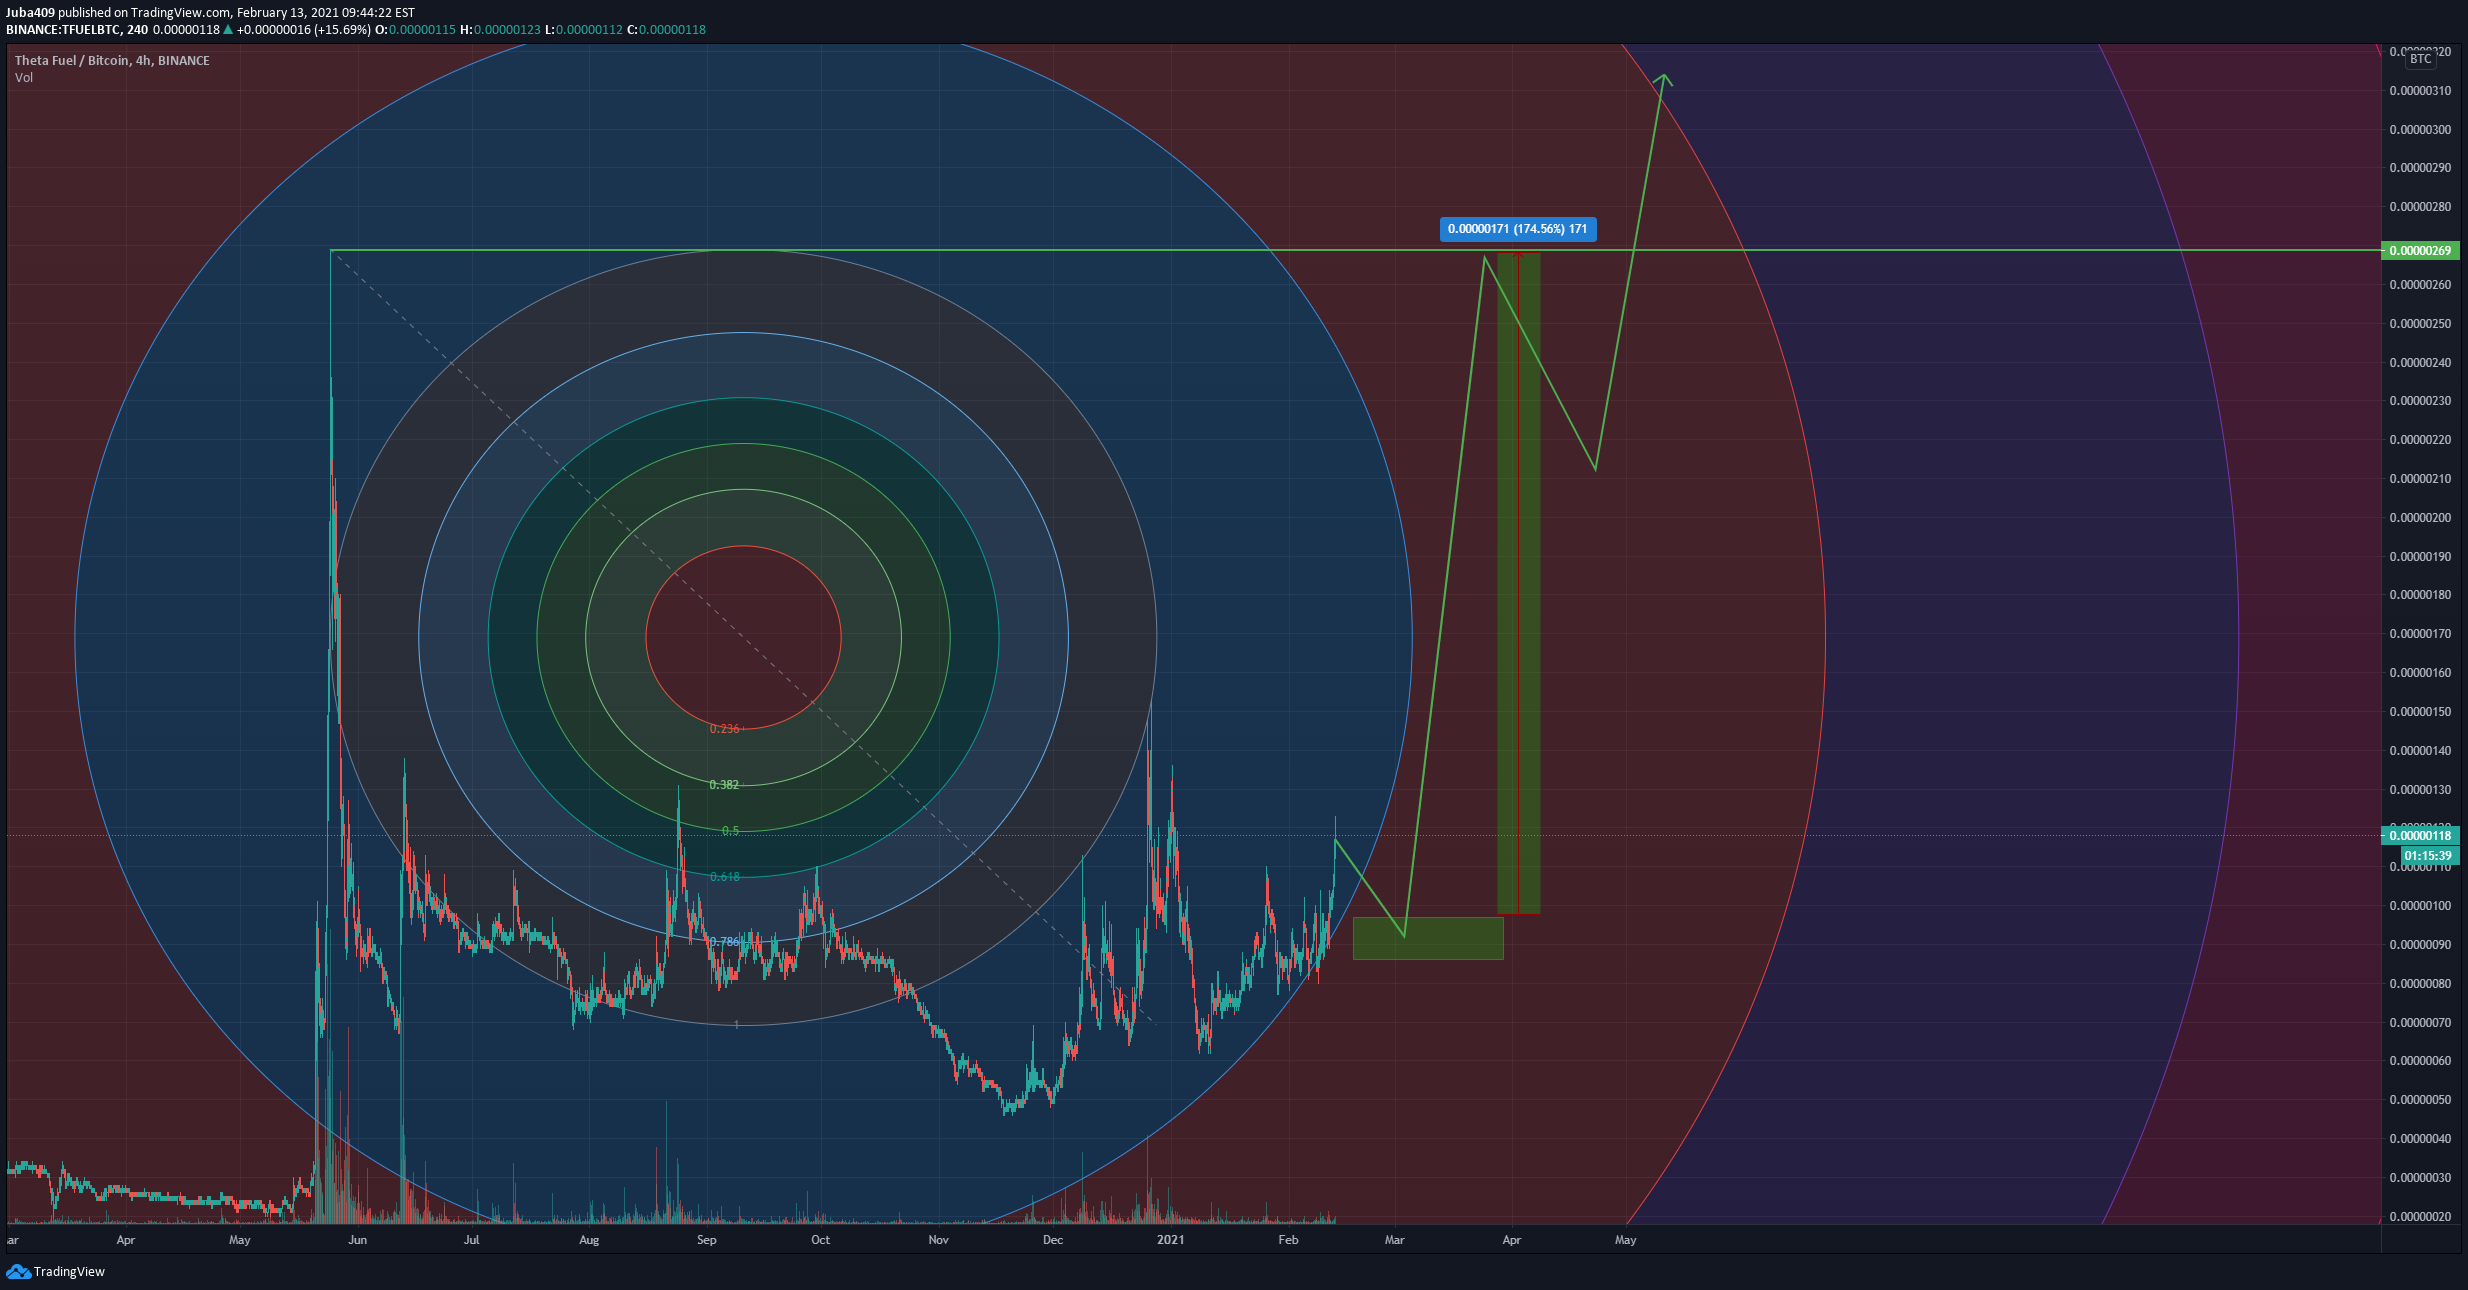Click the Close value C:0.00000118
Viewport: 2468px width, 1290px height.
666,30
